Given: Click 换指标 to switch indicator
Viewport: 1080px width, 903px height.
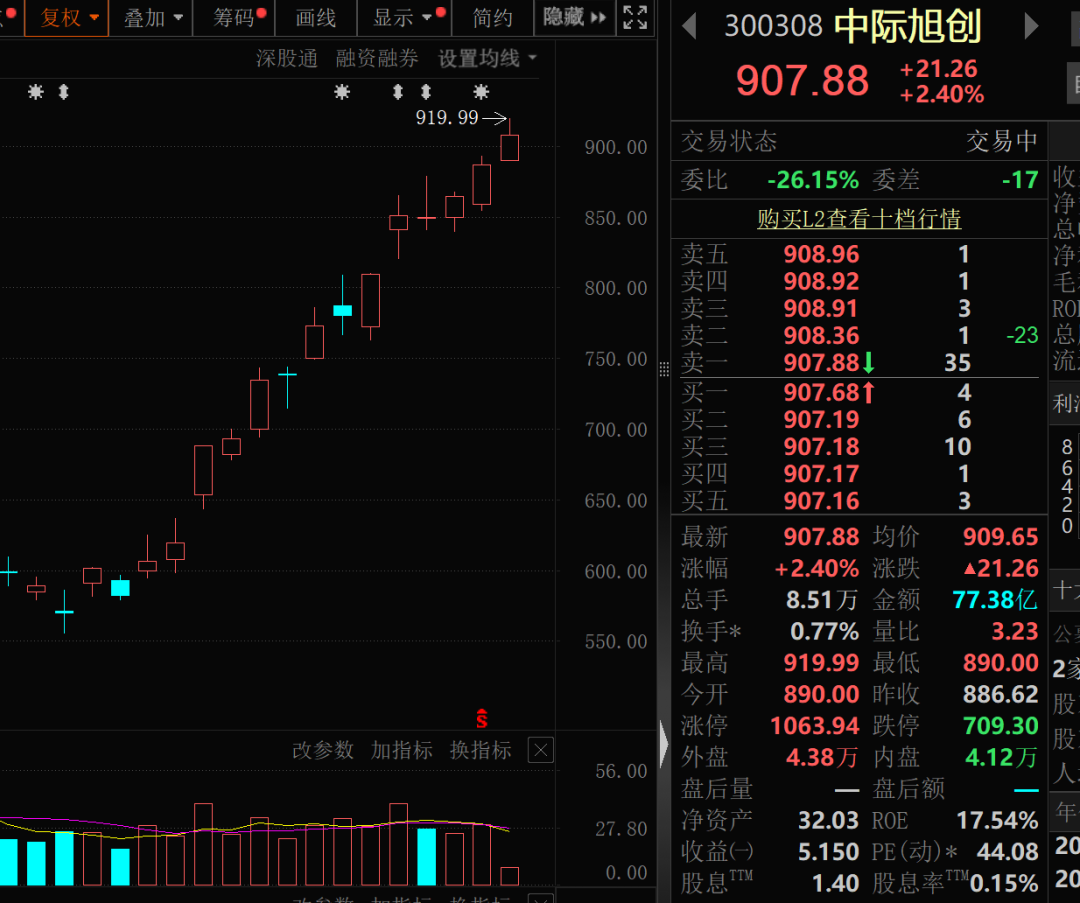Looking at the screenshot, I should [480, 750].
